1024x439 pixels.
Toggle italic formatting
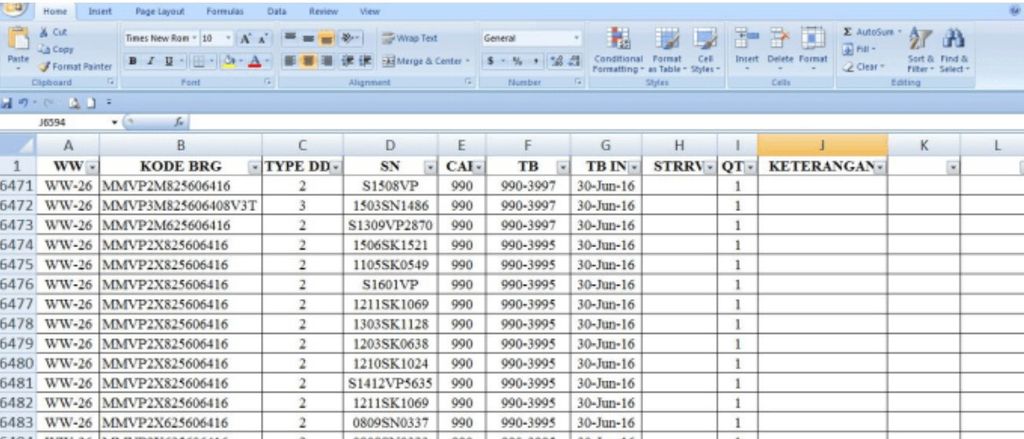[150, 61]
